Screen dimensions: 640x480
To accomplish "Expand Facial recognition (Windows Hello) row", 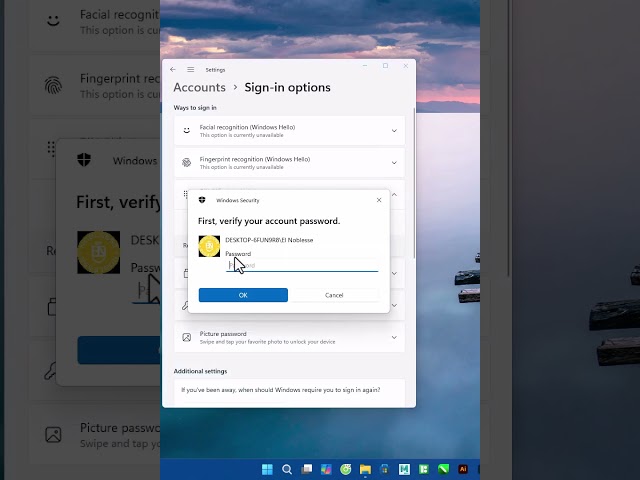I will 289,131.
